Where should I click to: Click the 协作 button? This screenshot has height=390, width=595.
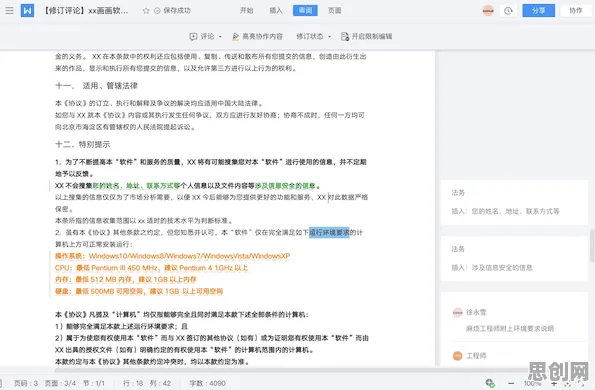(576, 11)
